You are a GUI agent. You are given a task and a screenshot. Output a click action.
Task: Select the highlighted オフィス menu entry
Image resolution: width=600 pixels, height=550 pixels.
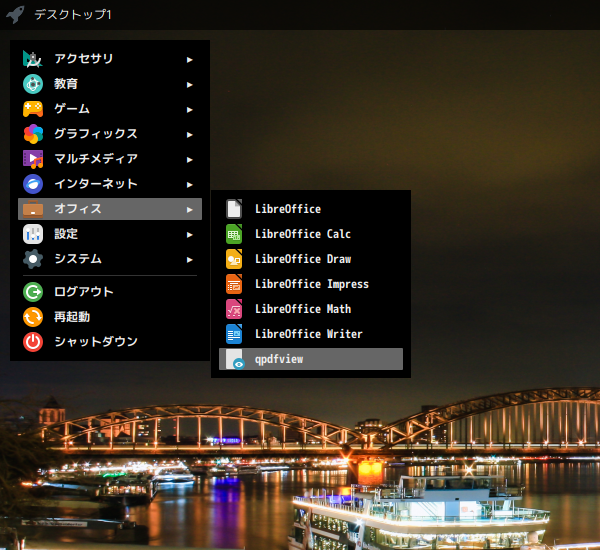(x=110, y=209)
